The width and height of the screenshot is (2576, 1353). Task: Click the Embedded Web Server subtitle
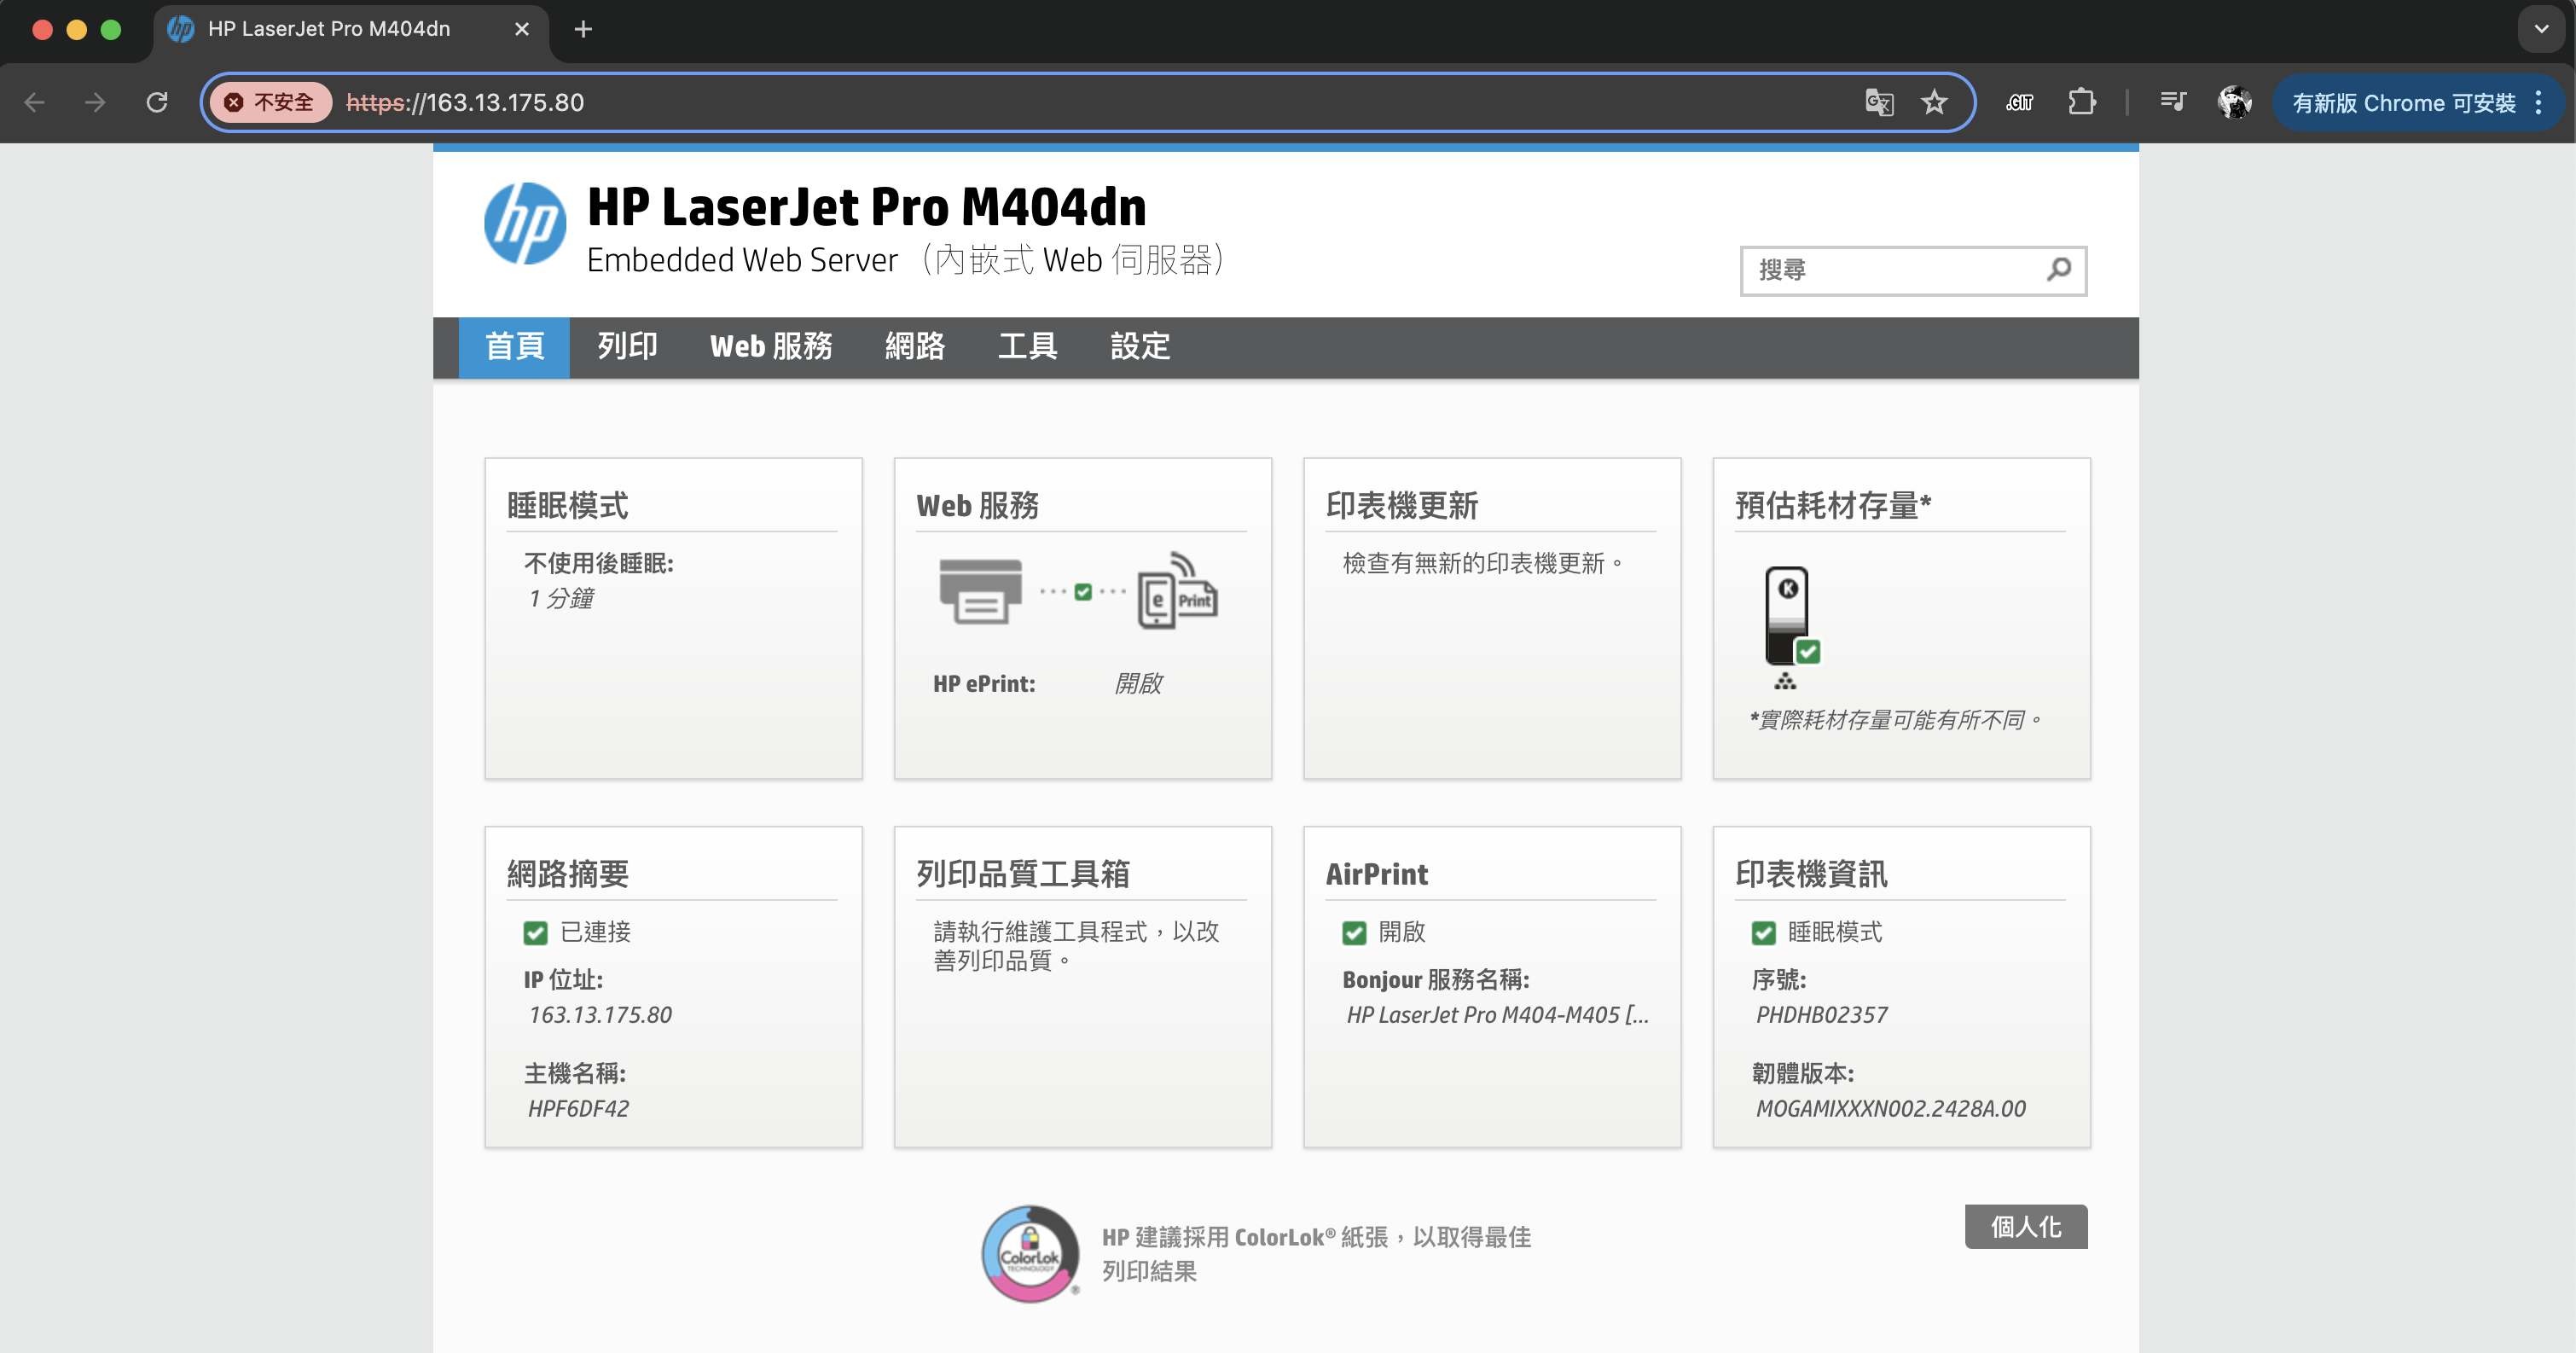point(905,260)
